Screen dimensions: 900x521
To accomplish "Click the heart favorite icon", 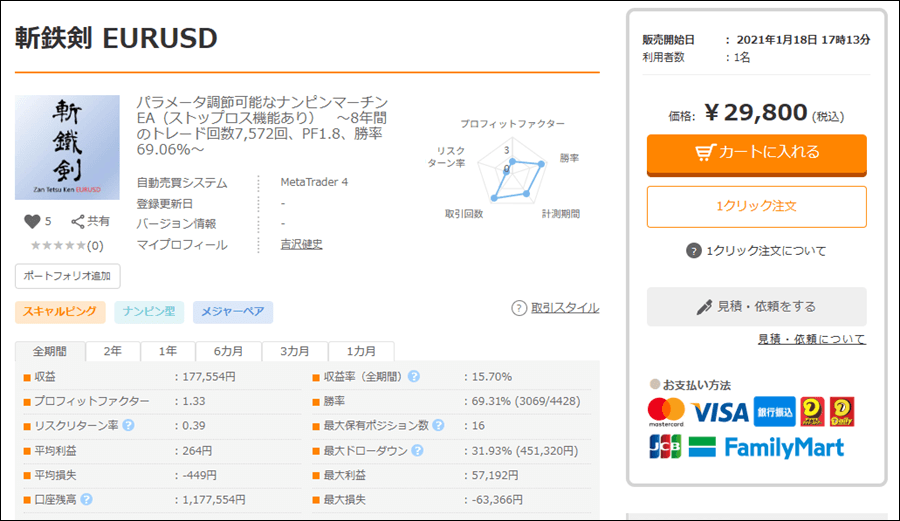I will [x=32, y=222].
